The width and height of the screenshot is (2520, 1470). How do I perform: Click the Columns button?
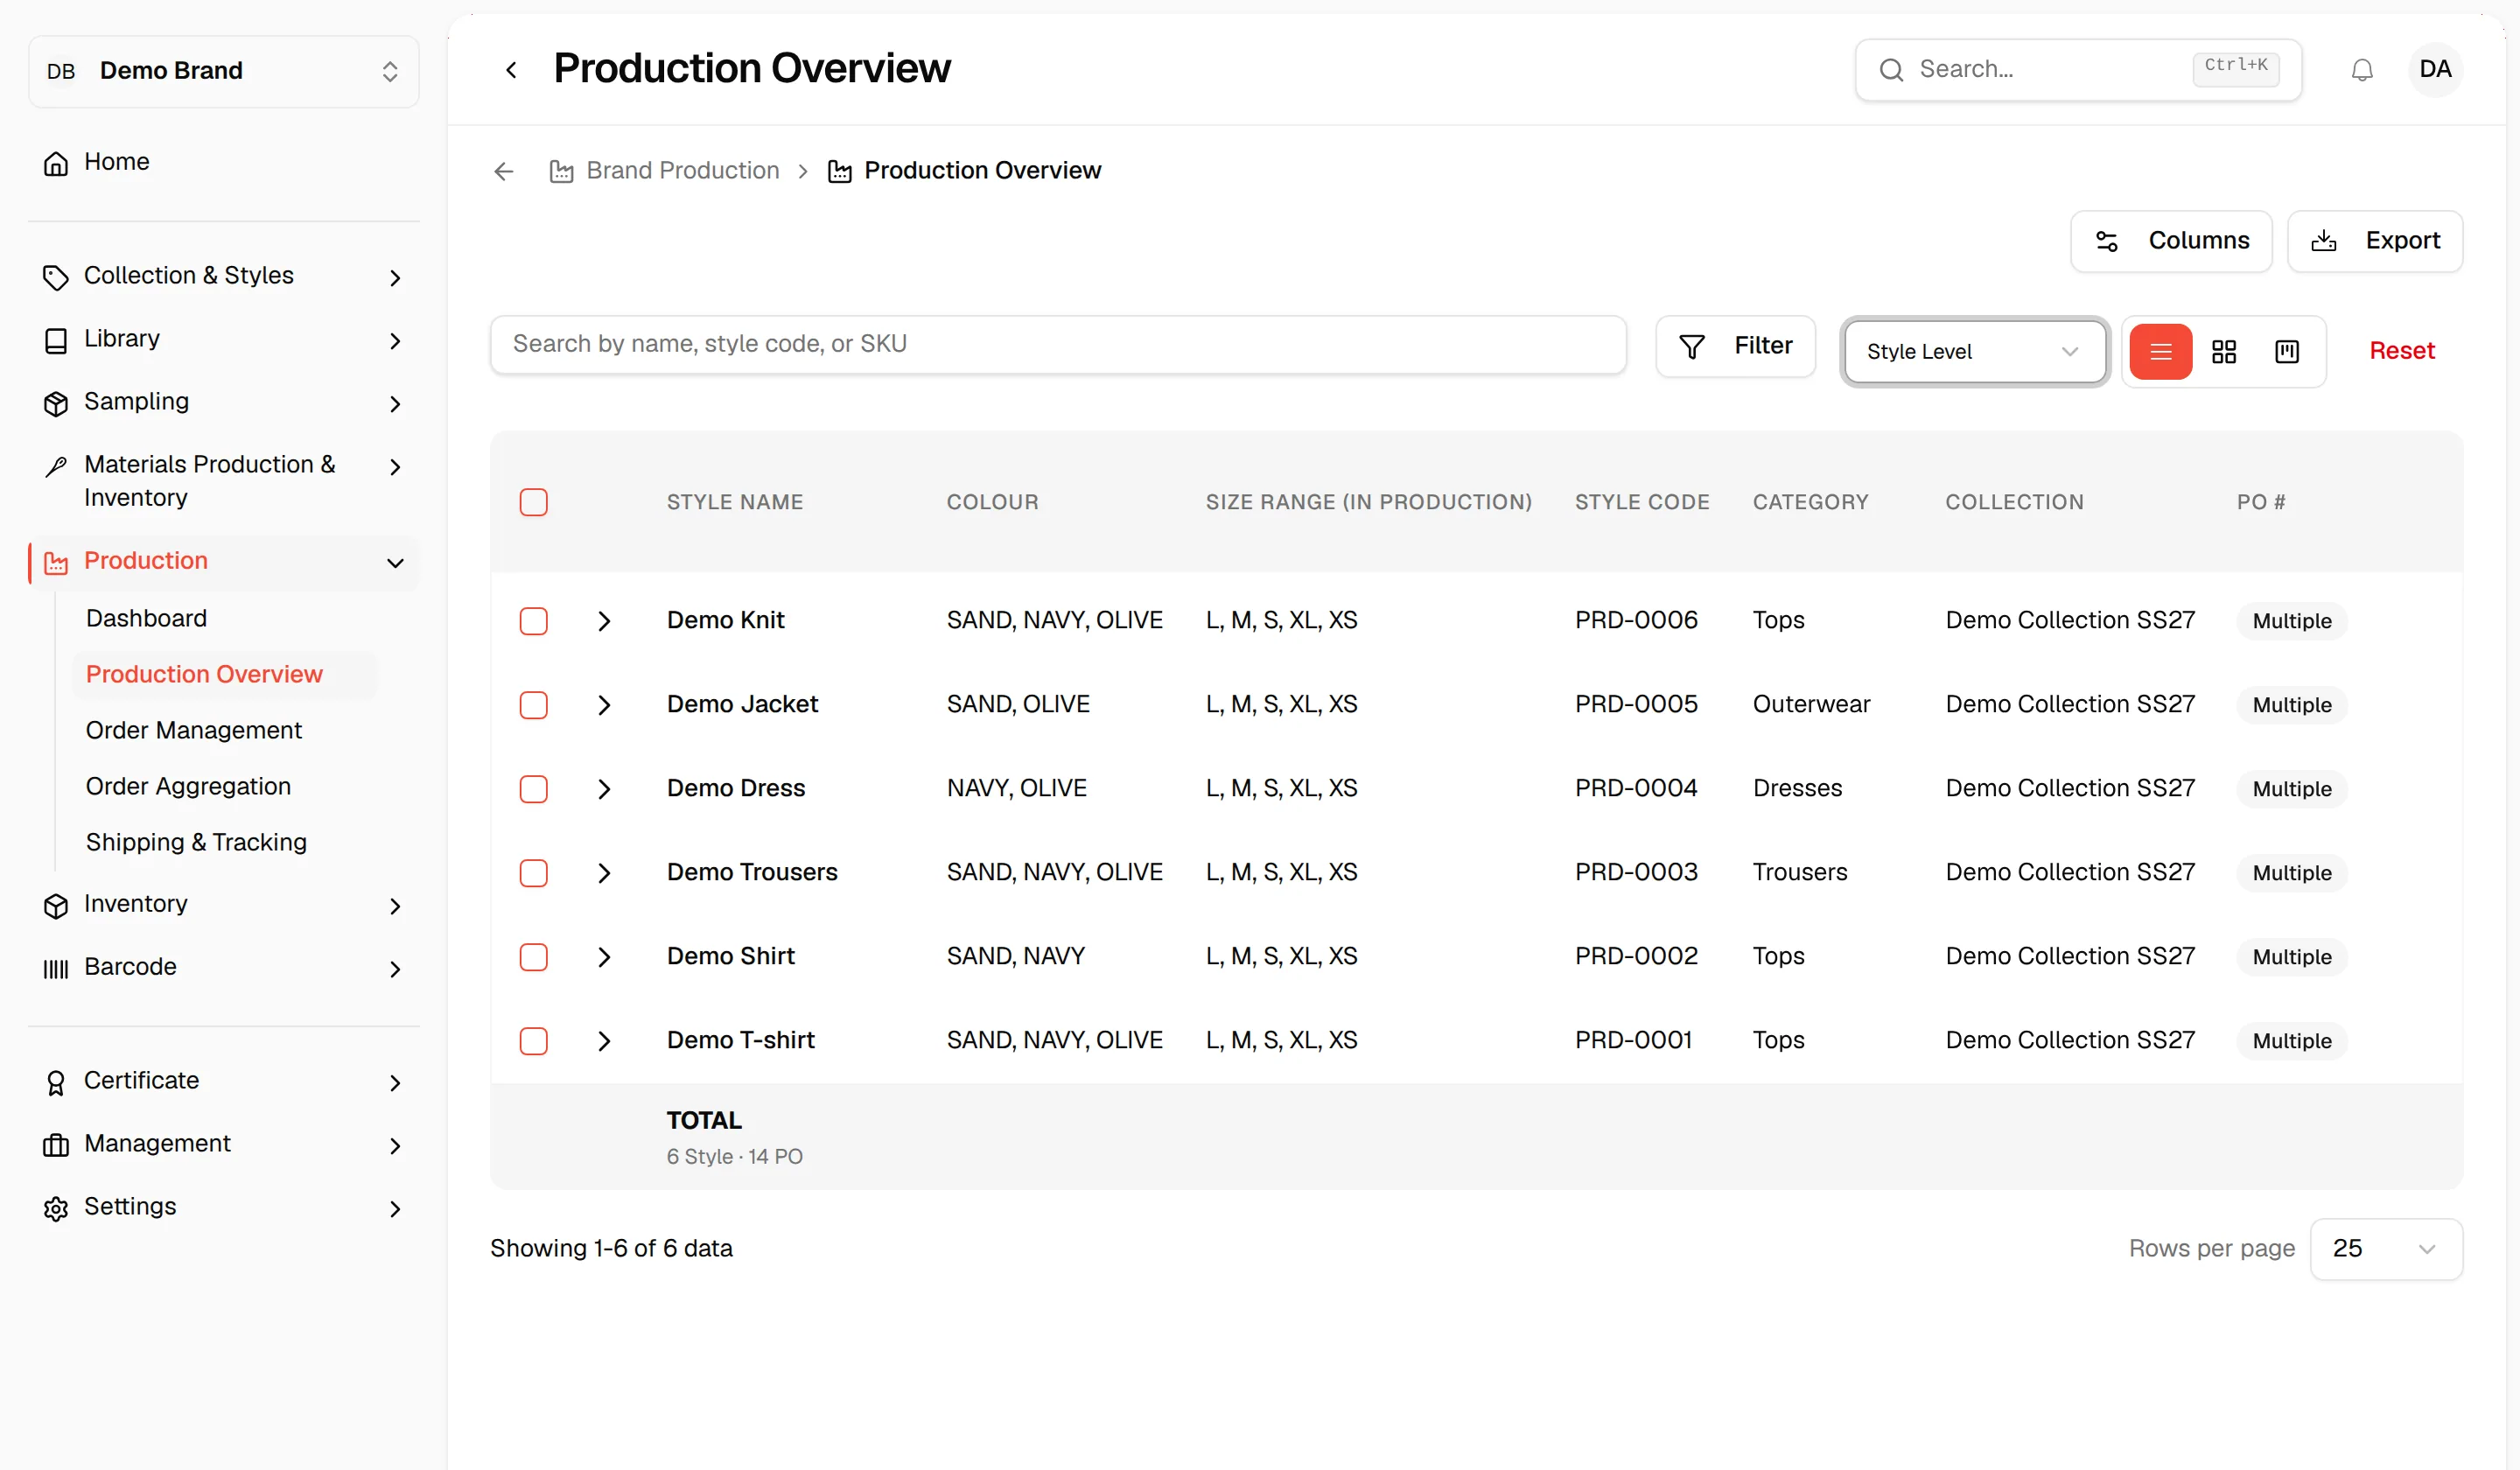point(2171,241)
